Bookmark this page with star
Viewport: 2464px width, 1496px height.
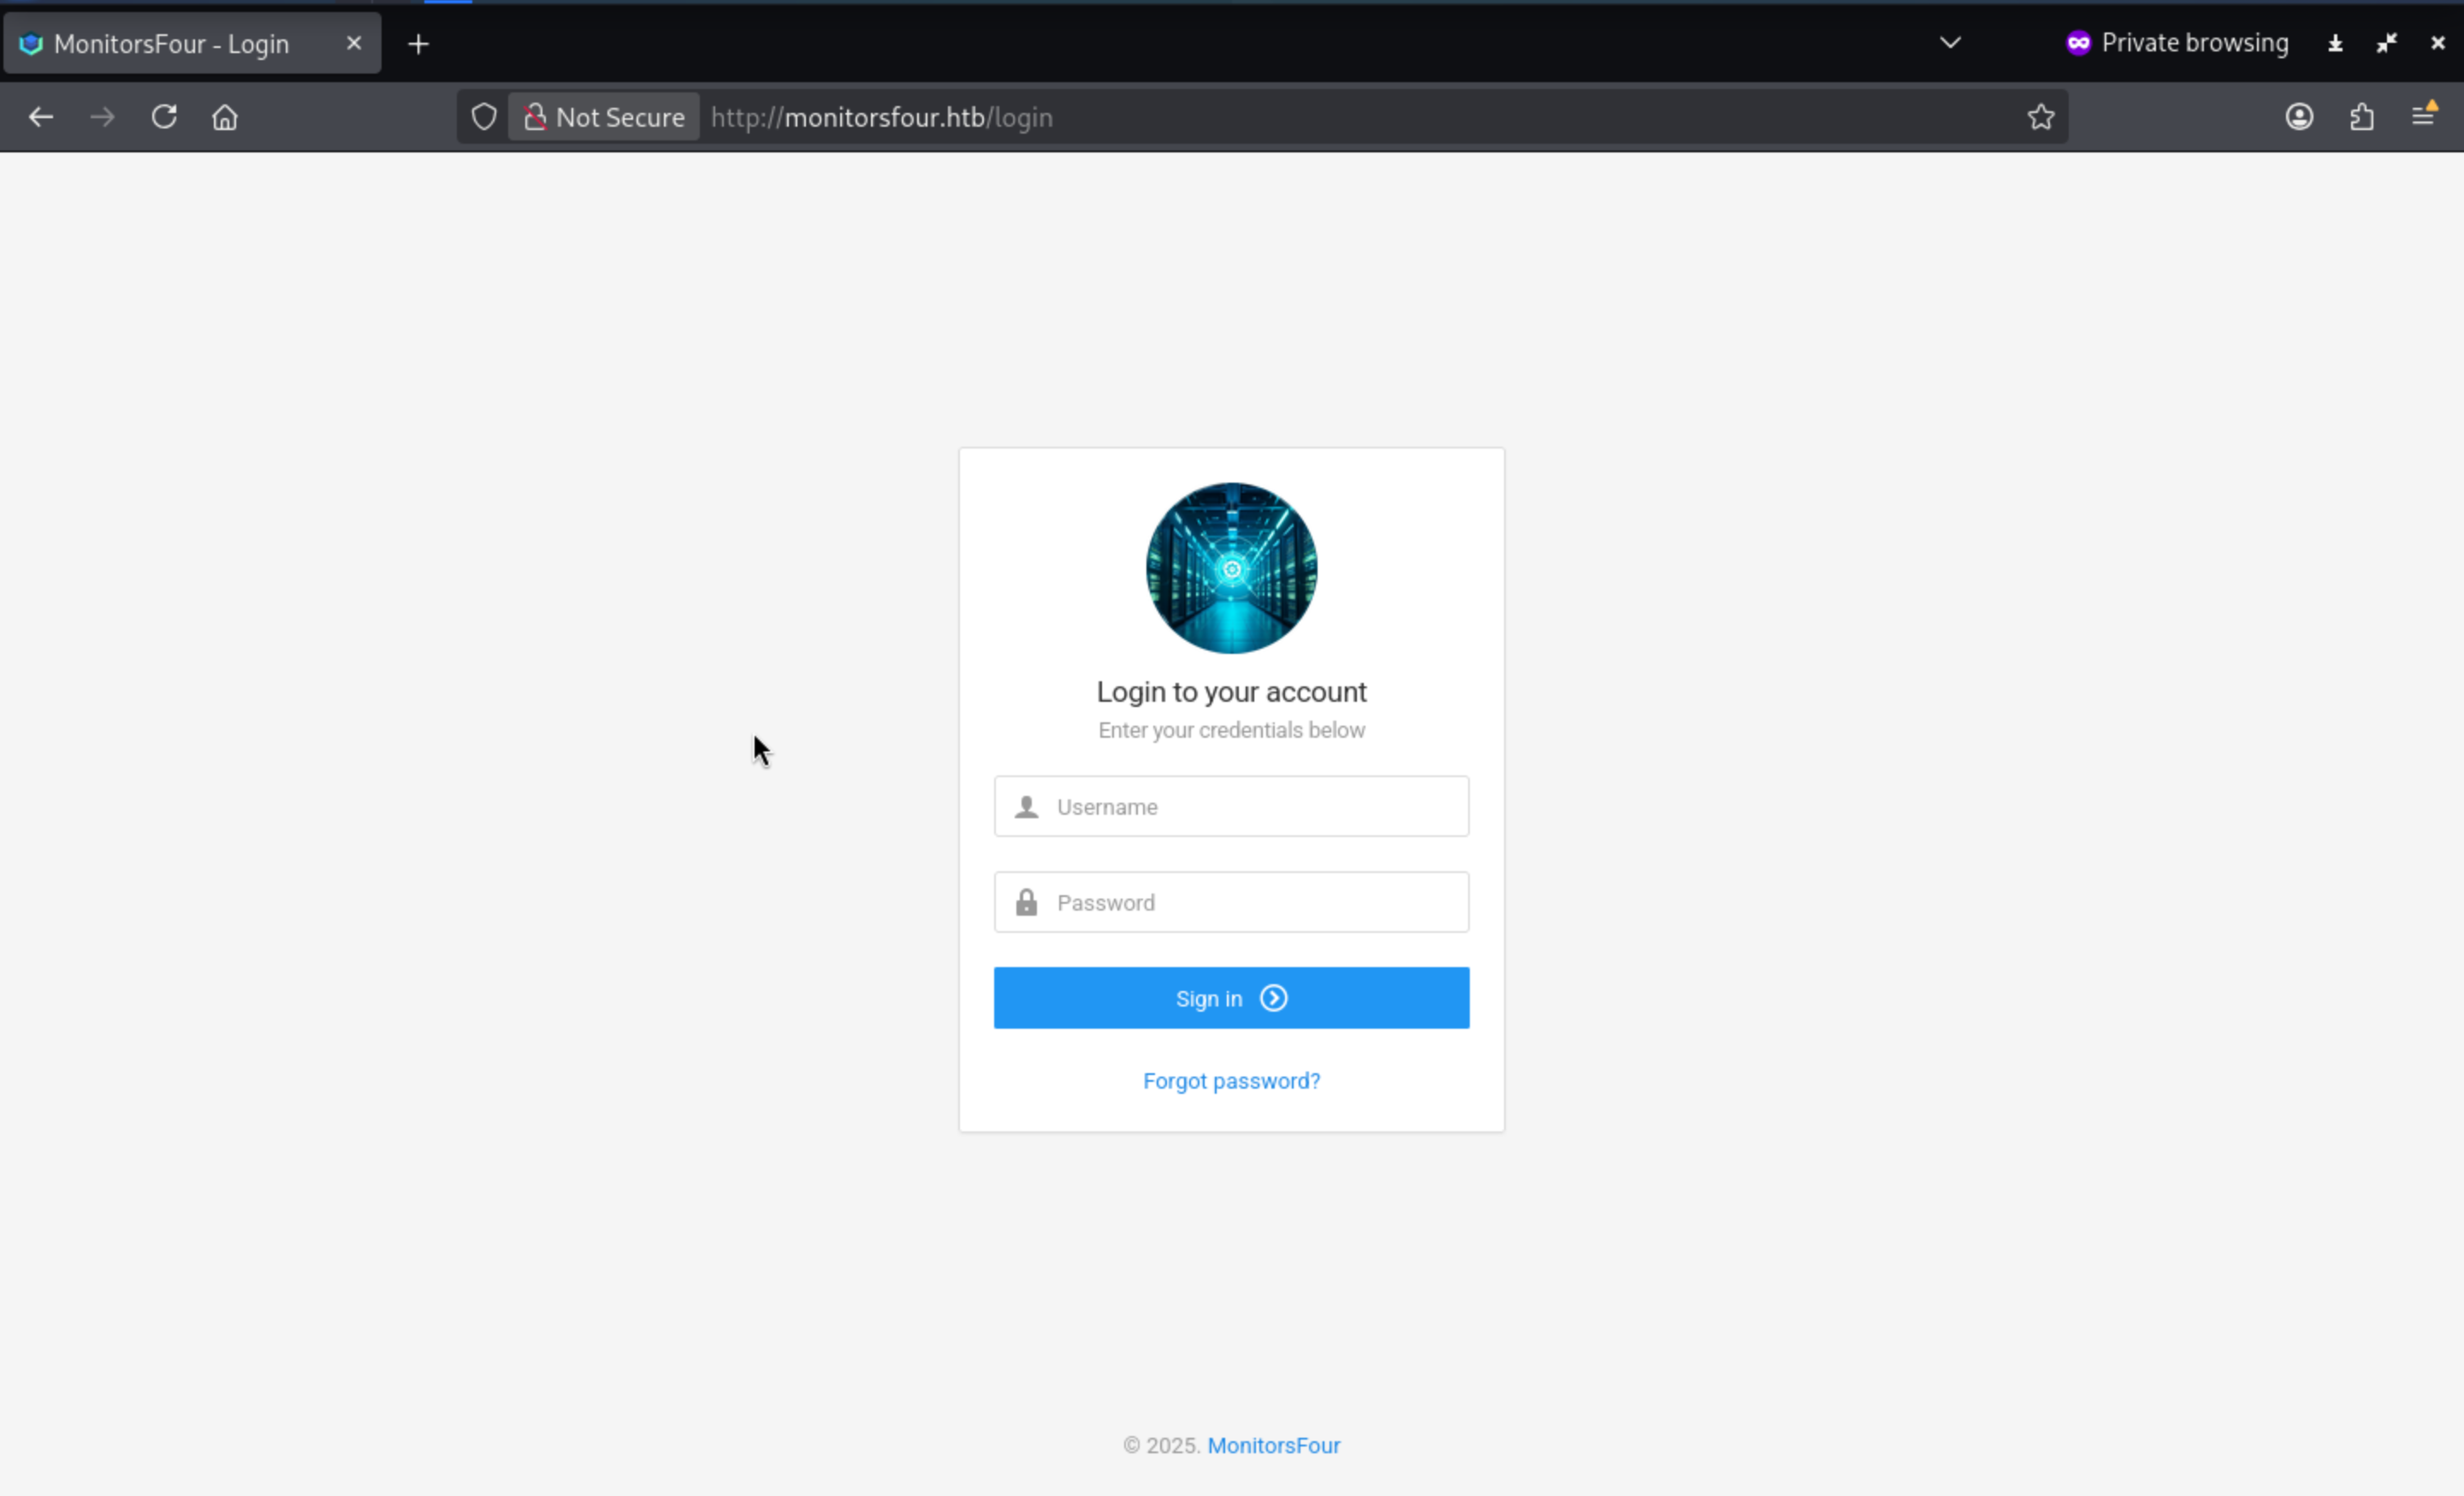(x=2041, y=117)
